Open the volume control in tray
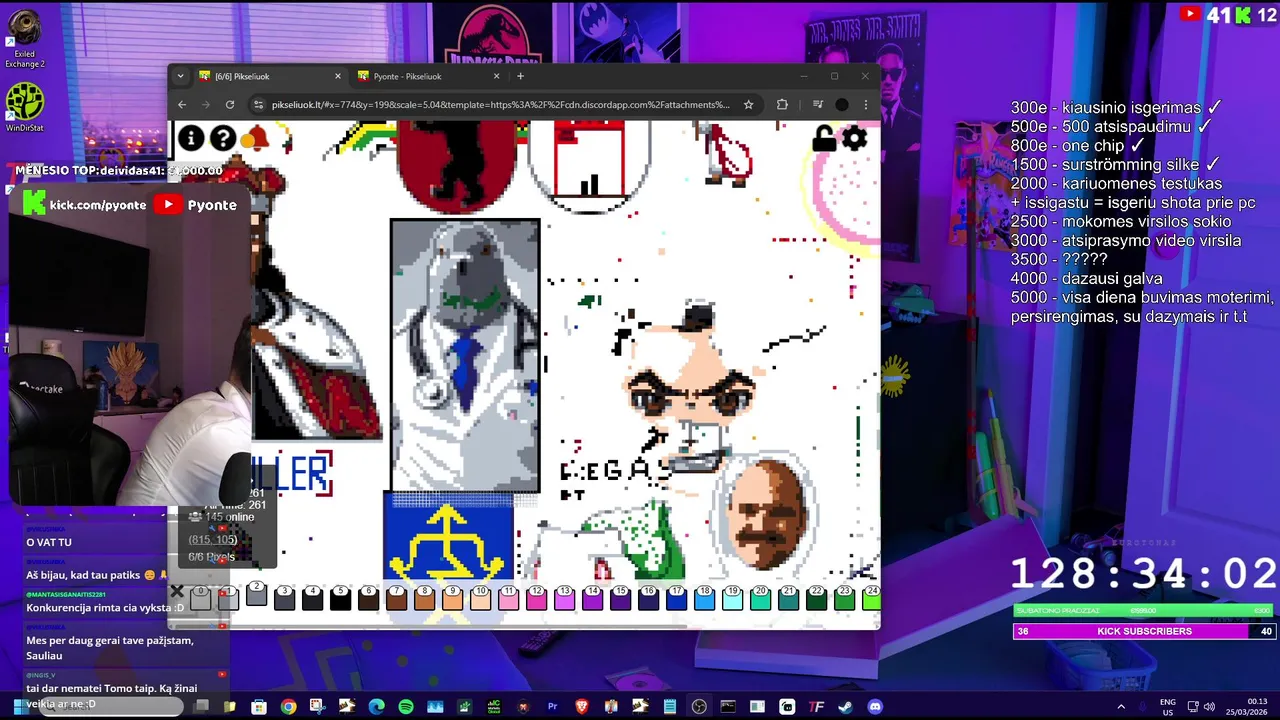Screen dimensions: 1280x720 (1209, 707)
